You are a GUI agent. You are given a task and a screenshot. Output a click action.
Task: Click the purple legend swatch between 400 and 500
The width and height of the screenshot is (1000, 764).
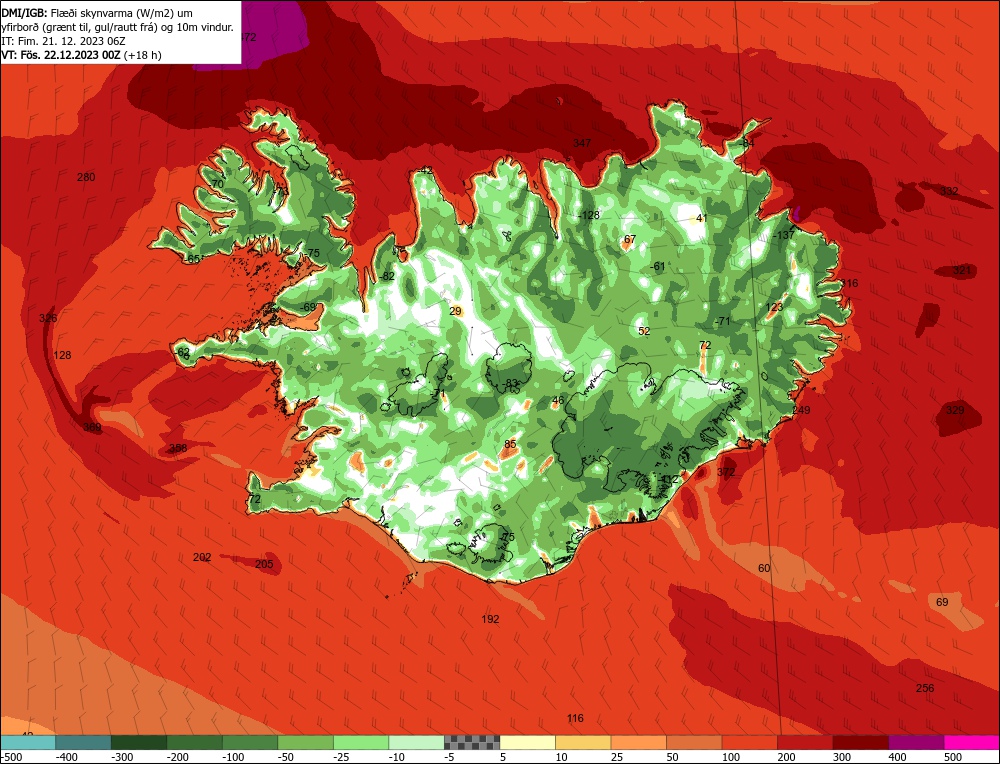[916, 742]
